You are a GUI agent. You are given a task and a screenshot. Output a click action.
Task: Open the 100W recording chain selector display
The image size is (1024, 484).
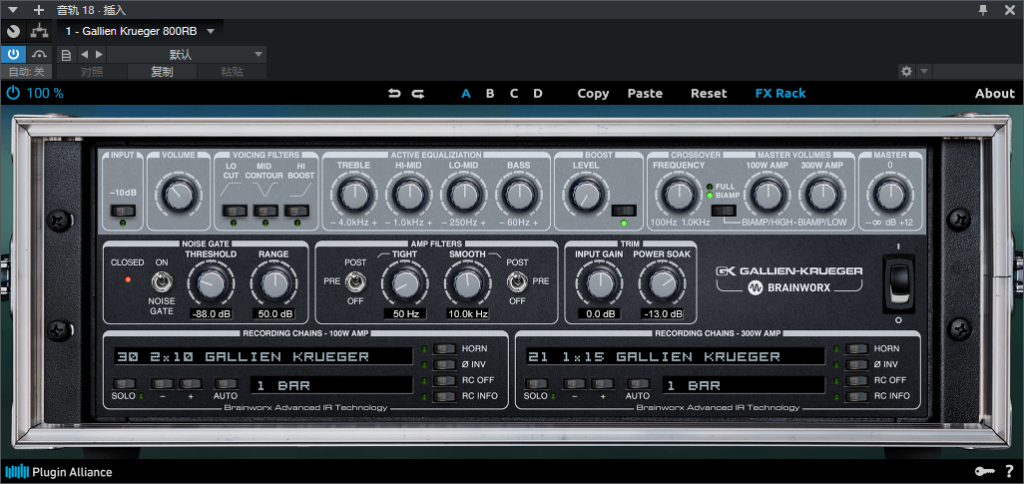click(x=263, y=356)
